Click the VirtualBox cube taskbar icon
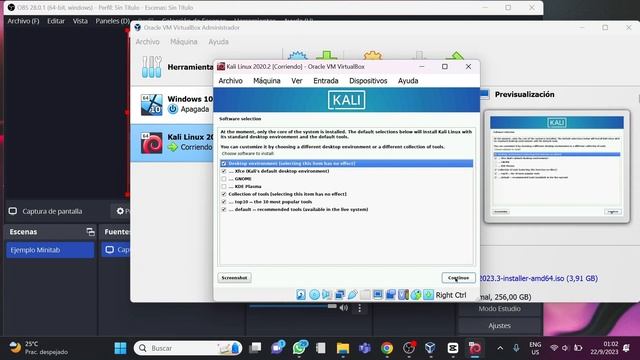Screen dimensions: 640x360 pyautogui.click(x=430, y=348)
